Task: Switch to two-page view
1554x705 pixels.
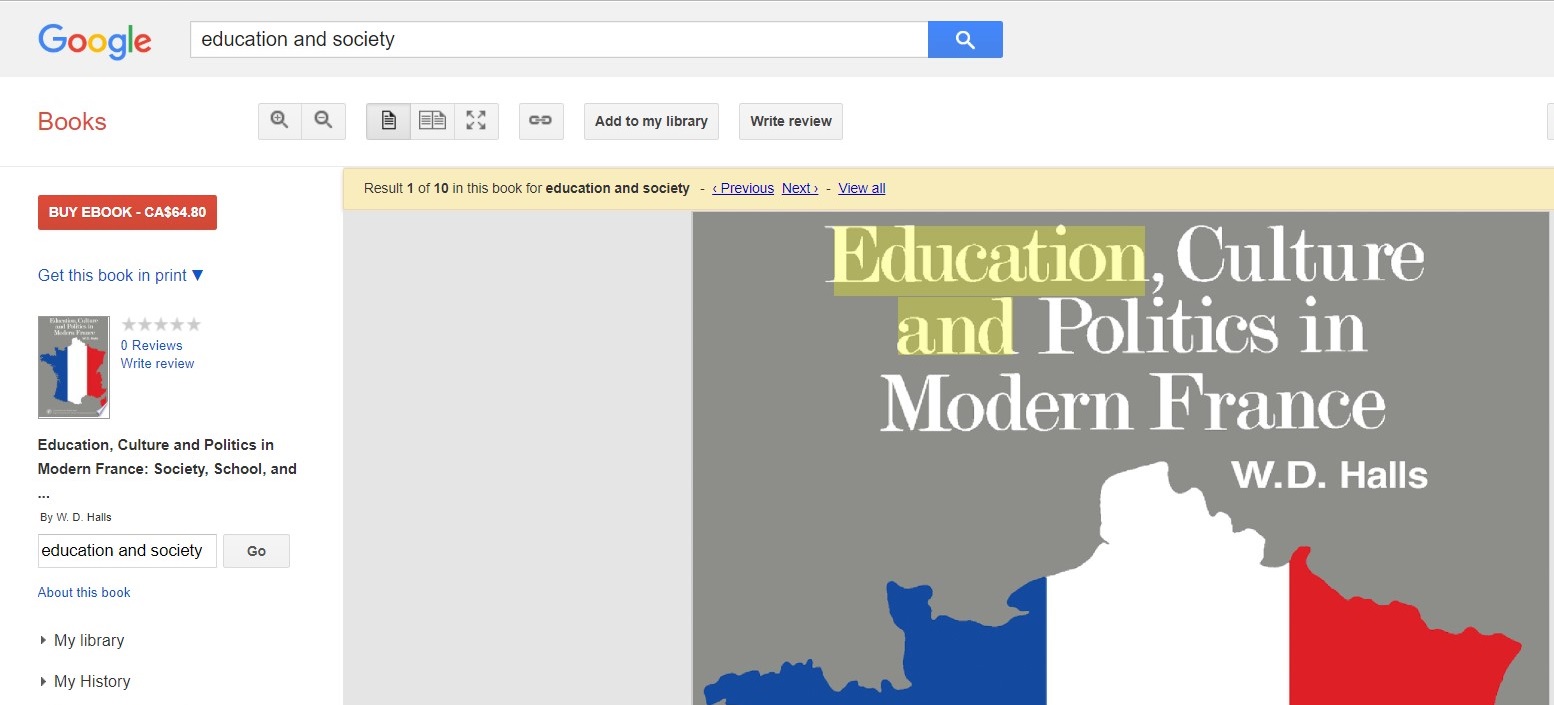Action: coord(432,120)
